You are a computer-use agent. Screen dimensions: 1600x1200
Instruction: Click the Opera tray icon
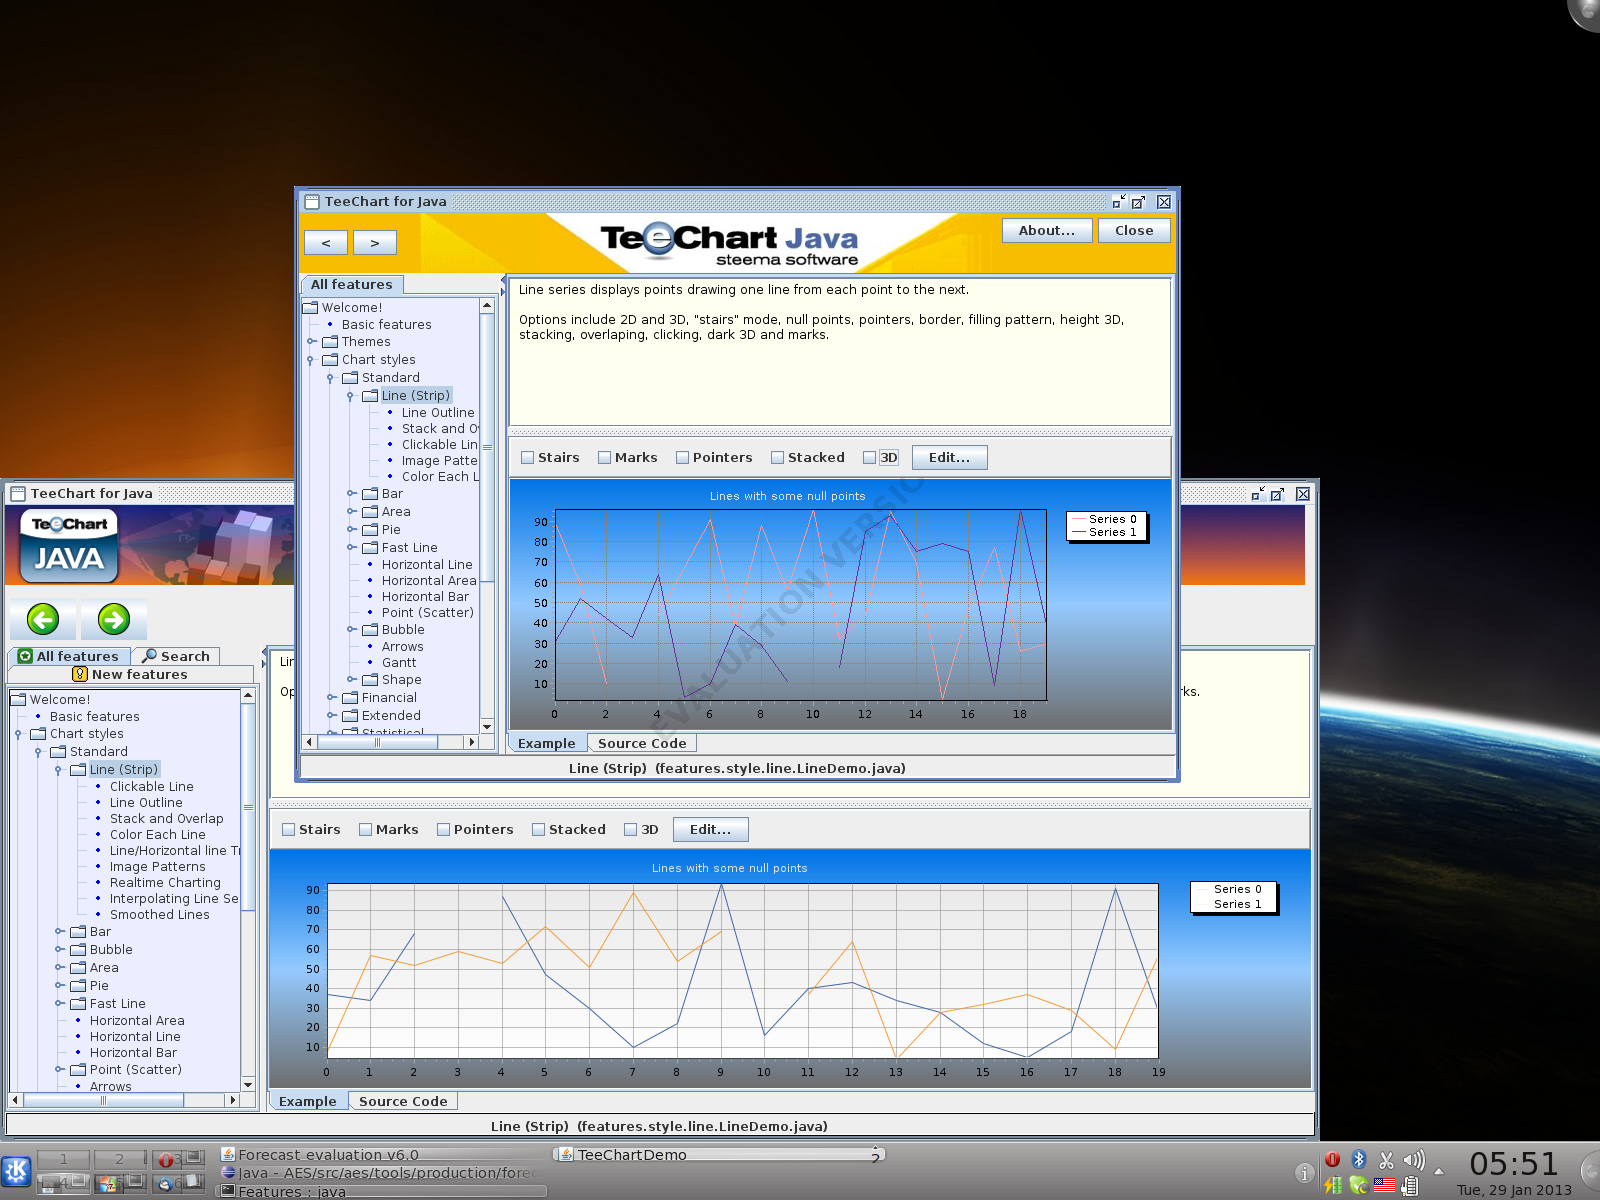coord(1332,1159)
